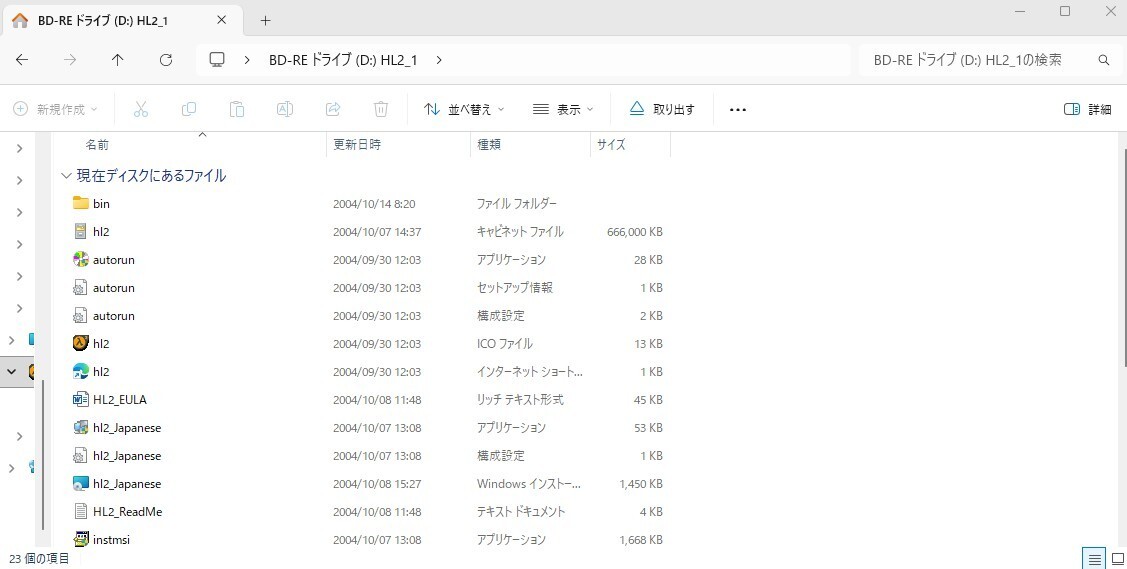Open the 表示 view dropdown
The width and height of the screenshot is (1127, 569).
[563, 109]
